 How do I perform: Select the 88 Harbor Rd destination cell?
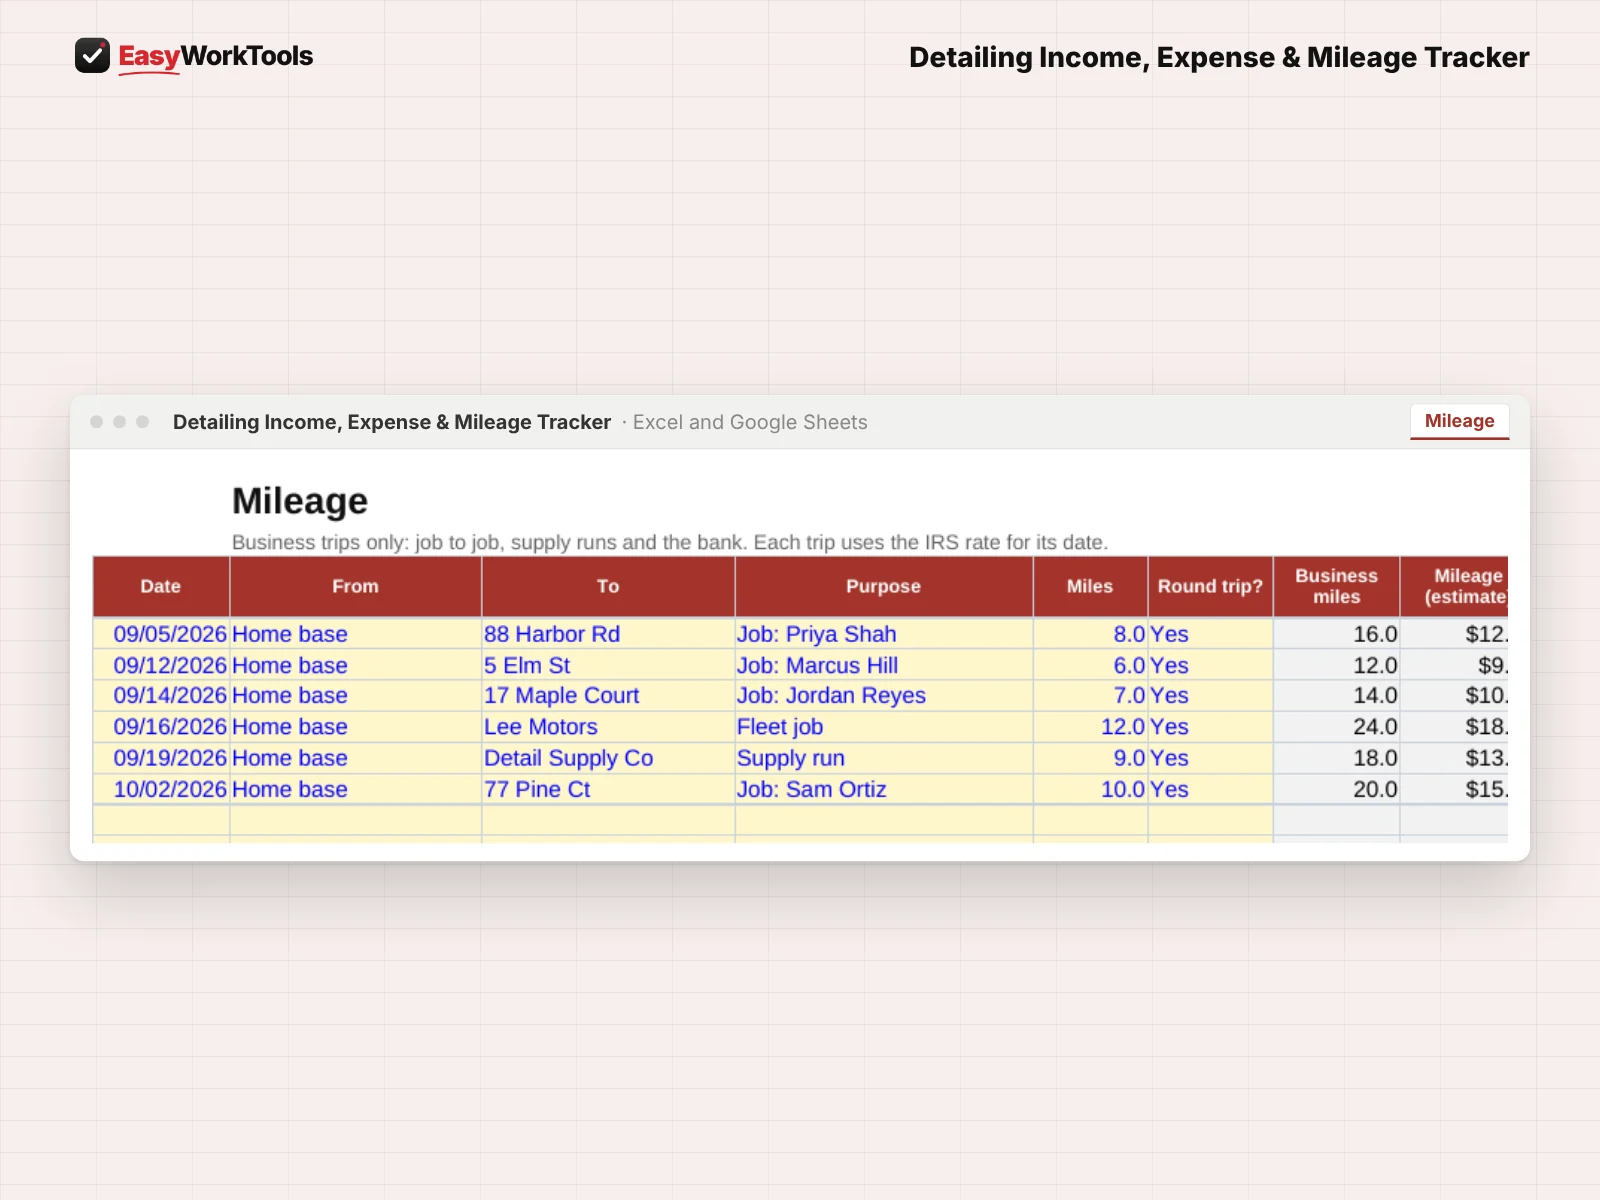[x=608, y=634]
